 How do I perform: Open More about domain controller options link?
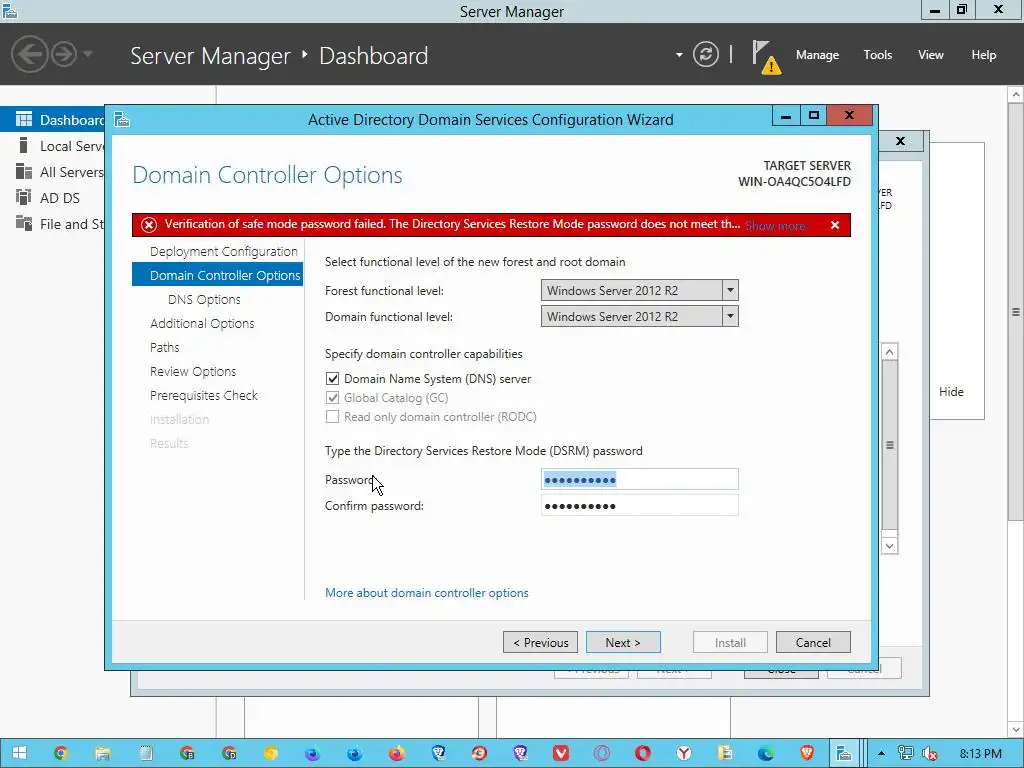[x=426, y=593]
